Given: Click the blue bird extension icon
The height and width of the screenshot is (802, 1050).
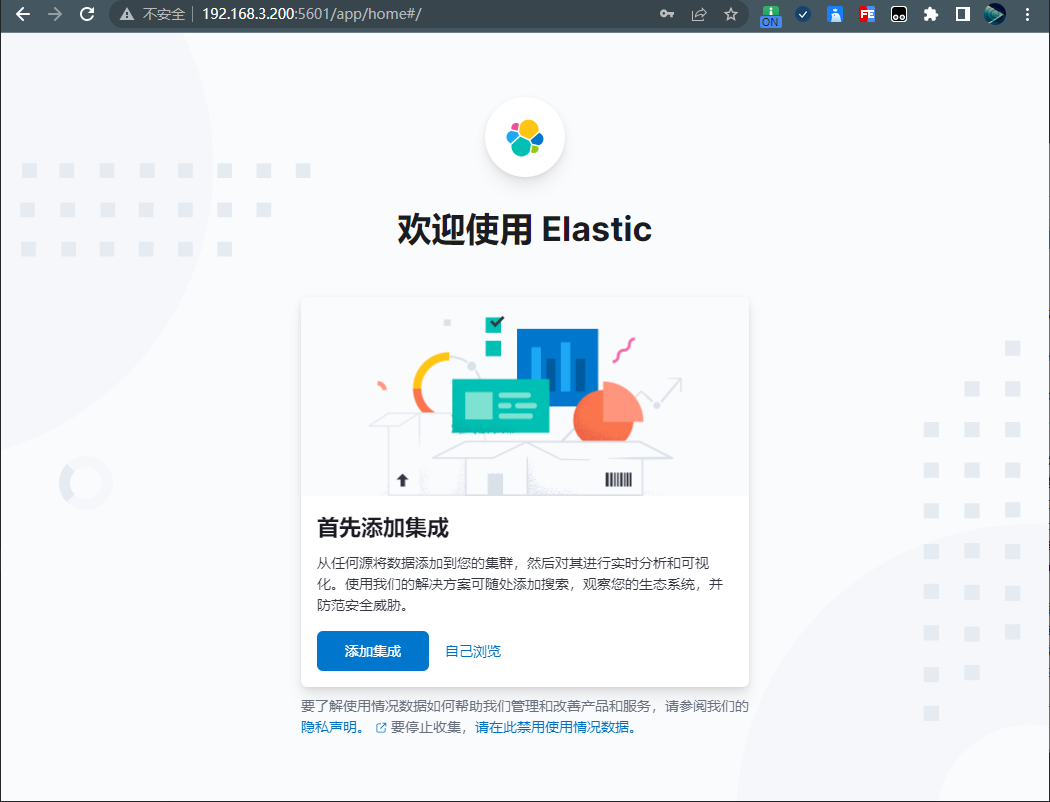Looking at the screenshot, I should tap(835, 15).
